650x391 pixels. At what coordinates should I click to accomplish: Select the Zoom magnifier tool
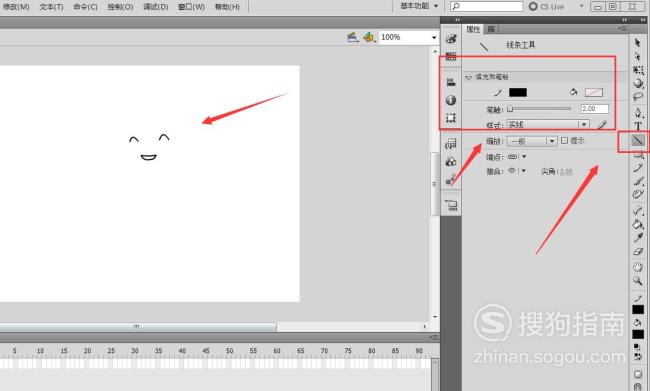pos(638,281)
